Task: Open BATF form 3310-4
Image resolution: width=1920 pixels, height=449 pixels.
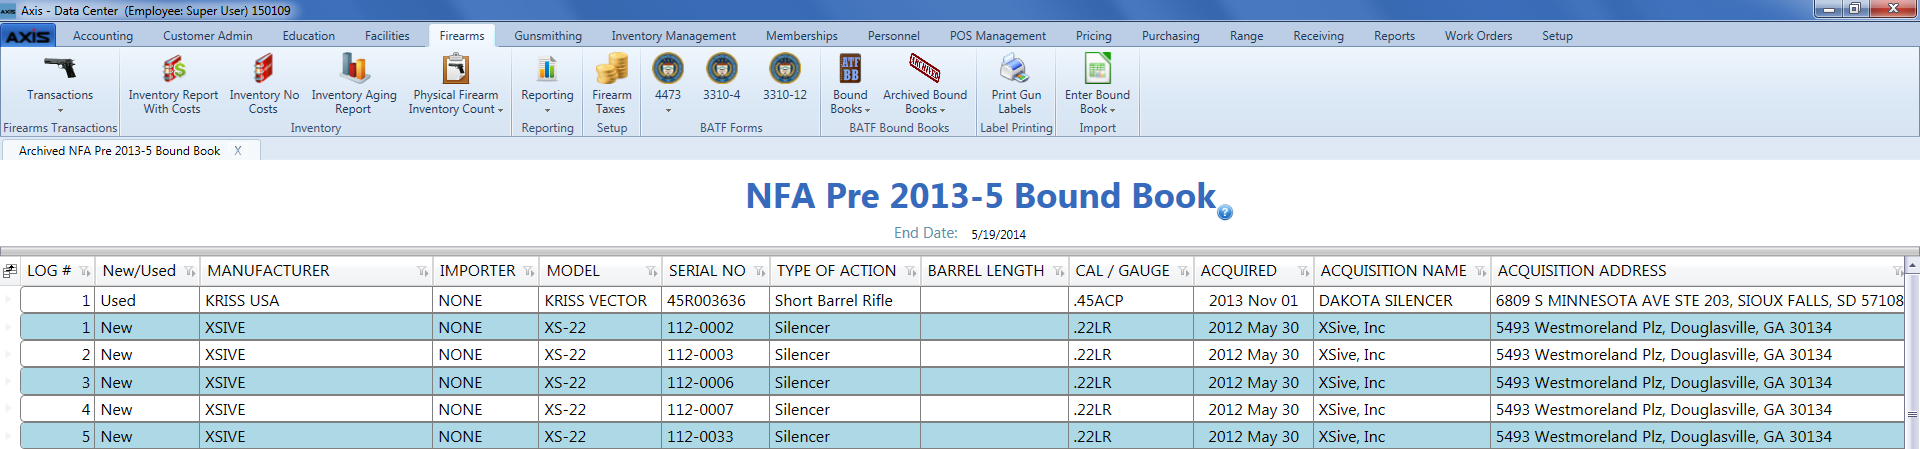Action: 722,78
